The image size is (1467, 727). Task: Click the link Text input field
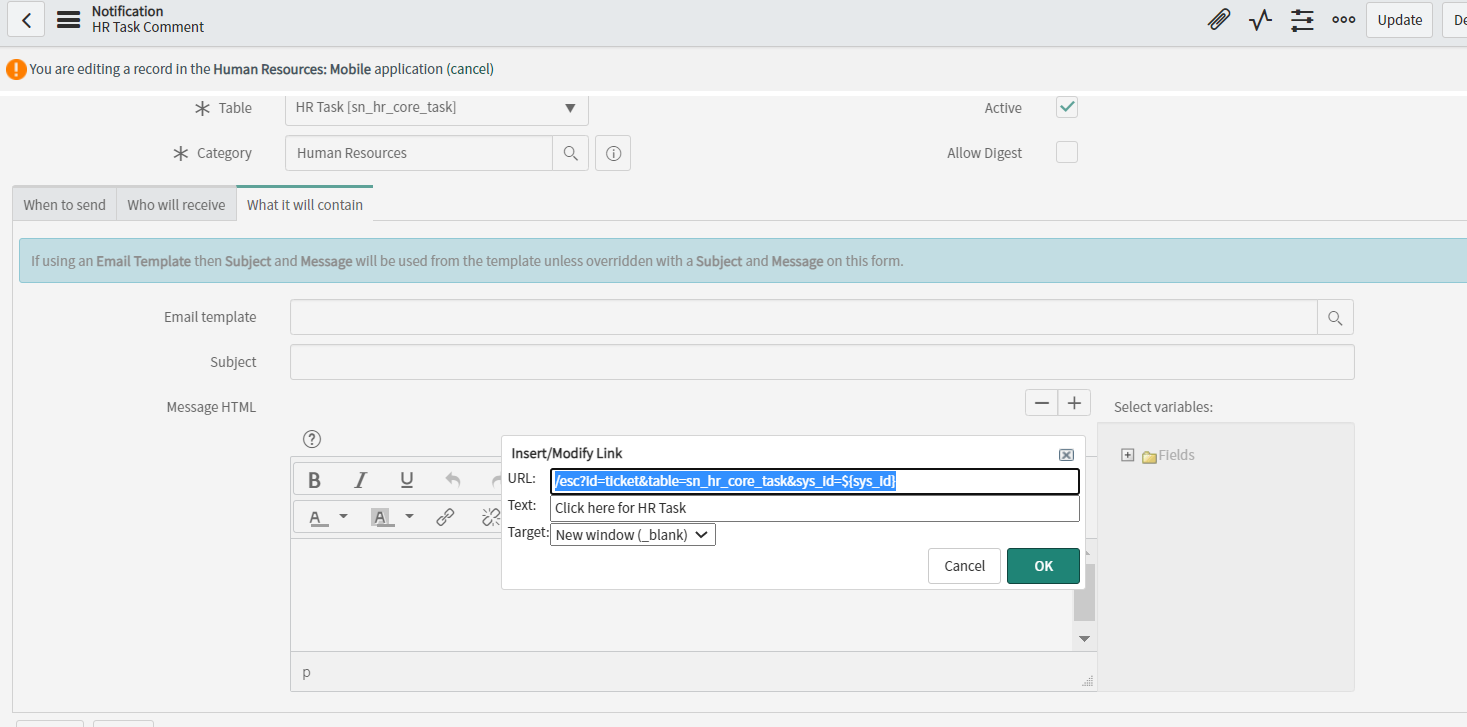point(815,508)
